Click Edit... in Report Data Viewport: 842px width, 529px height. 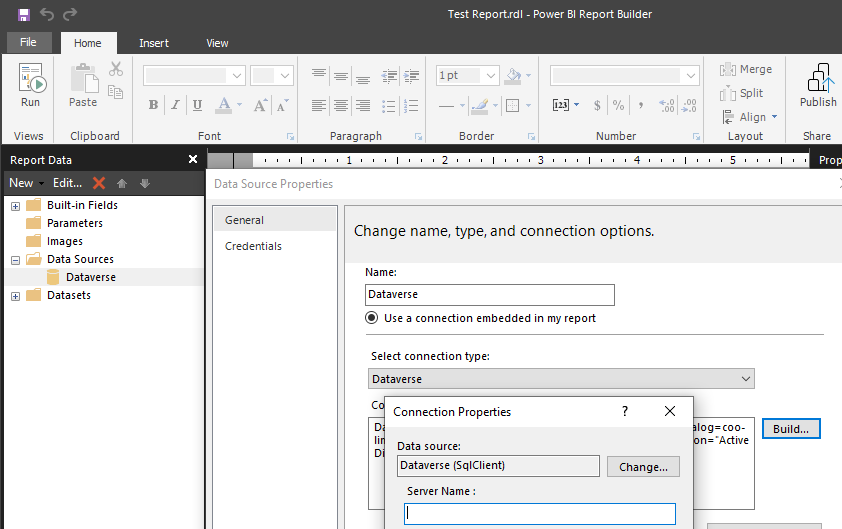[x=67, y=183]
